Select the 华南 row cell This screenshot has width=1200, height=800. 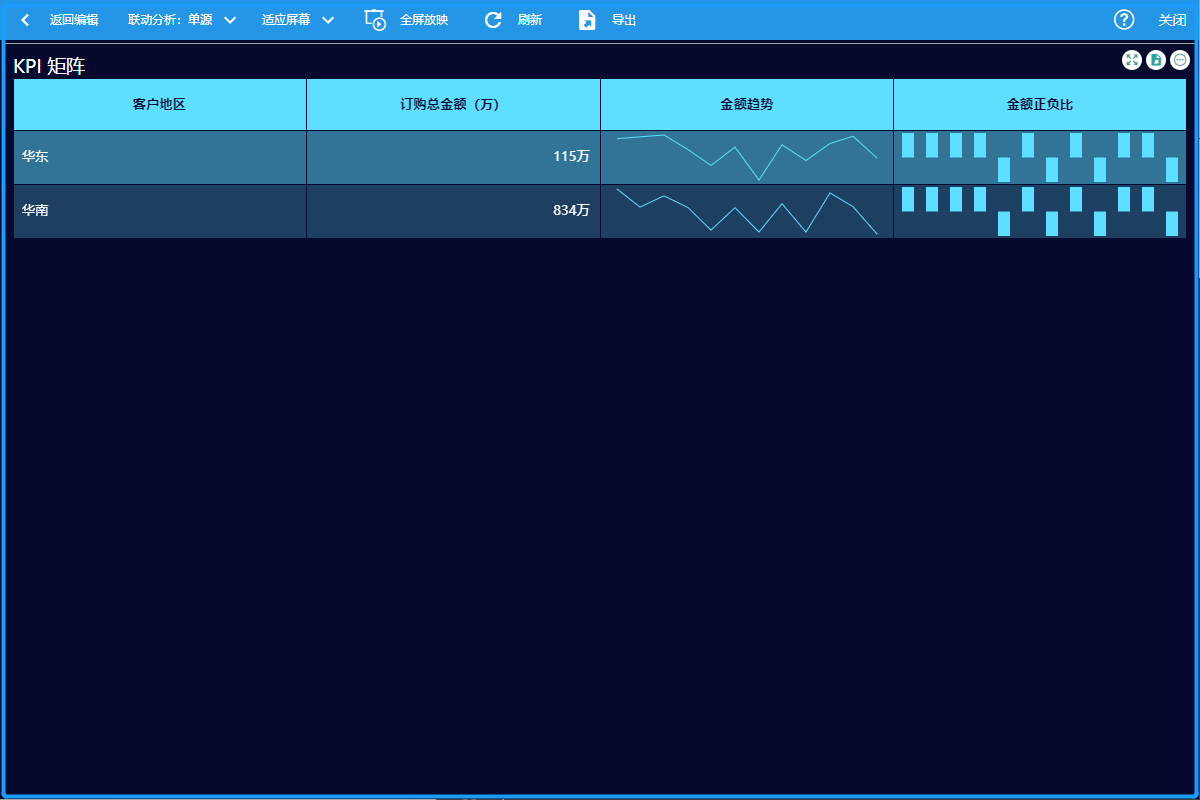[x=160, y=211]
